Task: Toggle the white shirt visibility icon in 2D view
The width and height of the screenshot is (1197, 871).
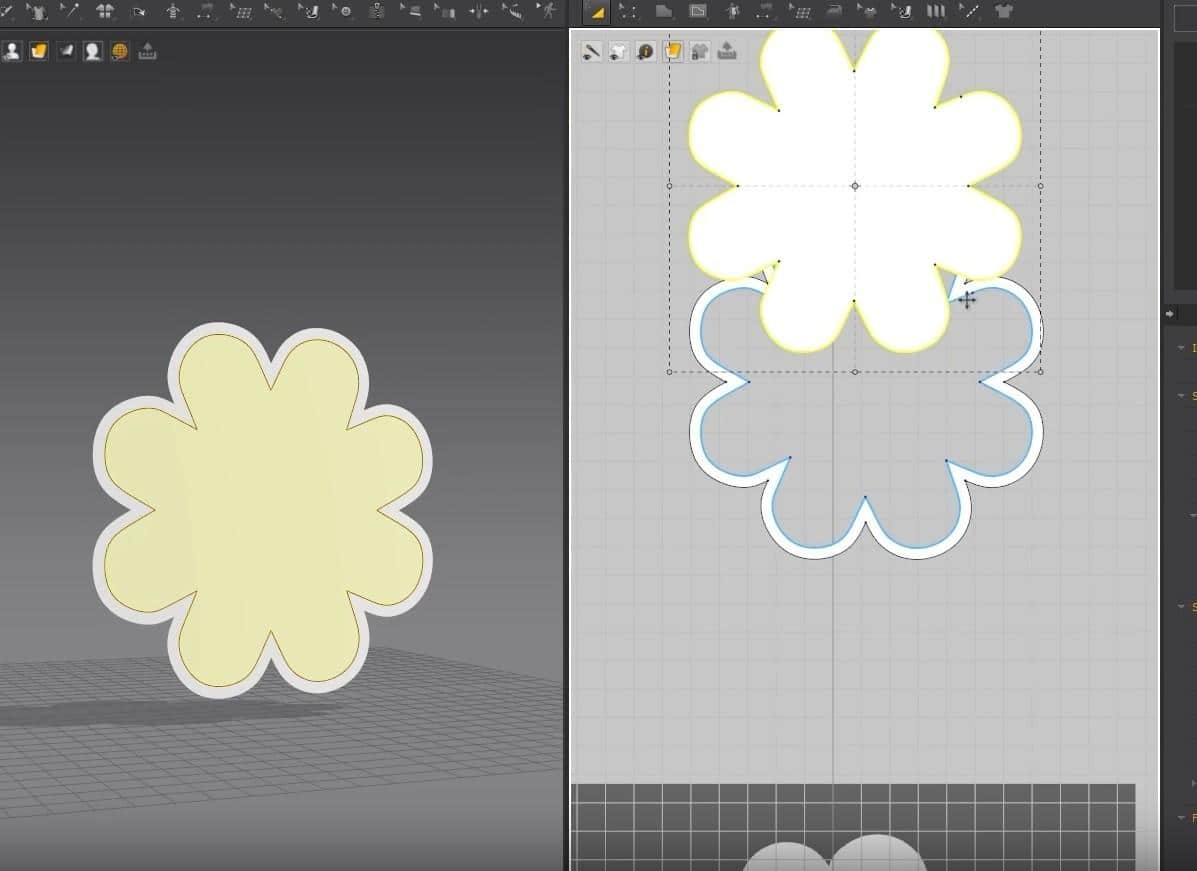Action: (x=618, y=51)
